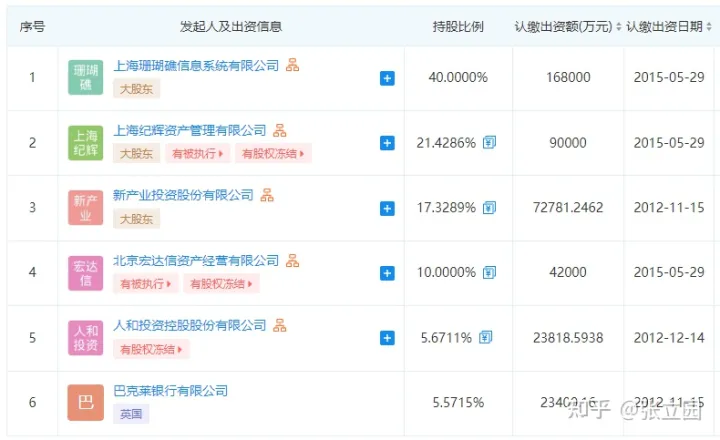Open 有股权冻结 tag for 北京宏达信
The height and width of the screenshot is (440, 720).
(x=221, y=284)
